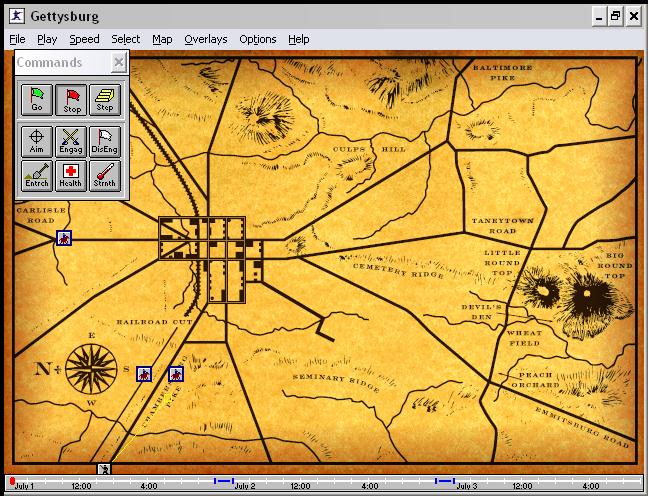The image size is (648, 496).
Task: Open the Options menu
Action: click(257, 39)
